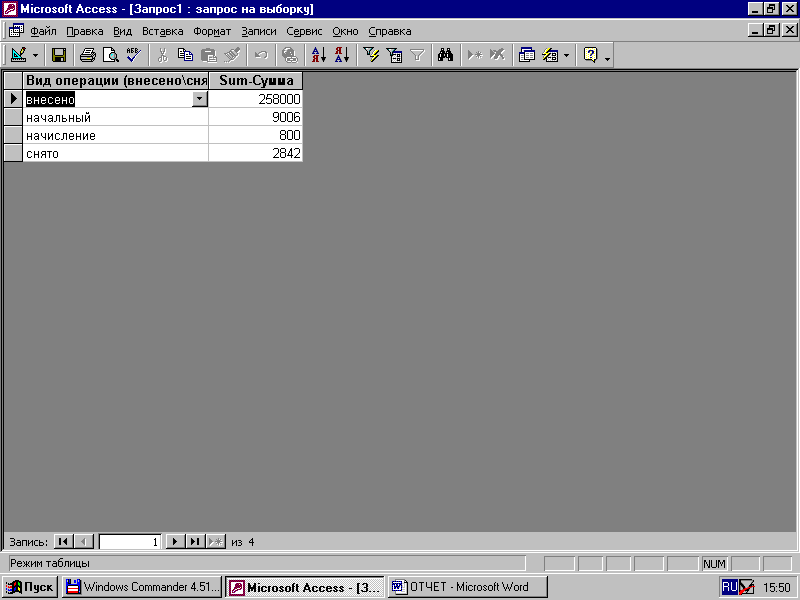The image size is (800, 600).
Task: Click the value 9006
Action: [x=256, y=117]
